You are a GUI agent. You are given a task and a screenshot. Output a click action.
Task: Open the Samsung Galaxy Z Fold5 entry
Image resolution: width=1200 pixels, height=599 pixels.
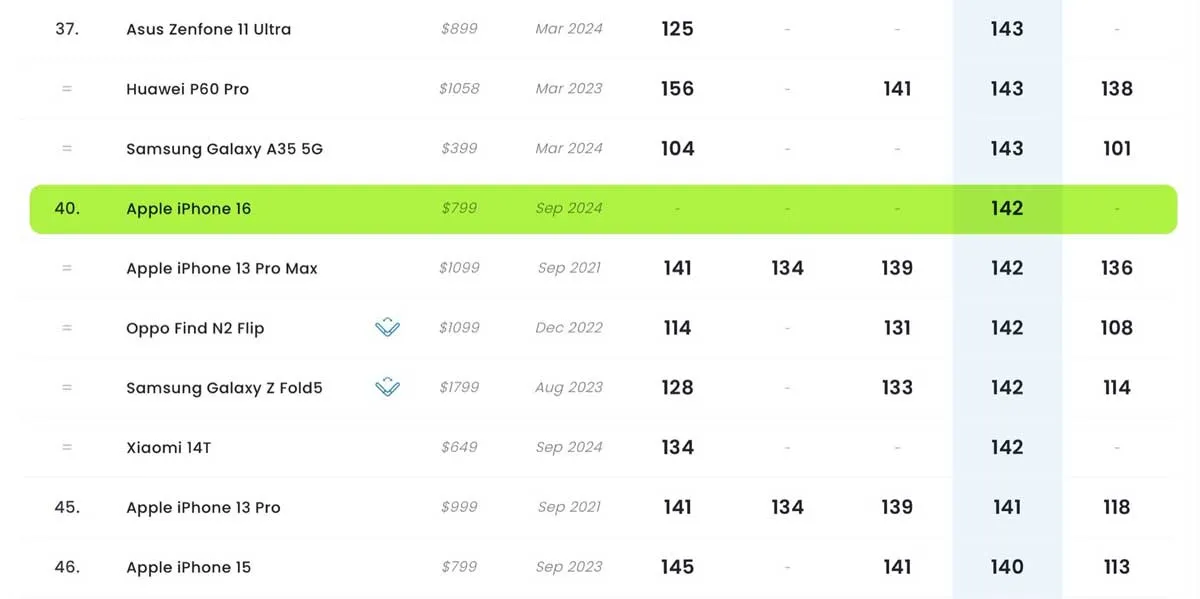[224, 388]
